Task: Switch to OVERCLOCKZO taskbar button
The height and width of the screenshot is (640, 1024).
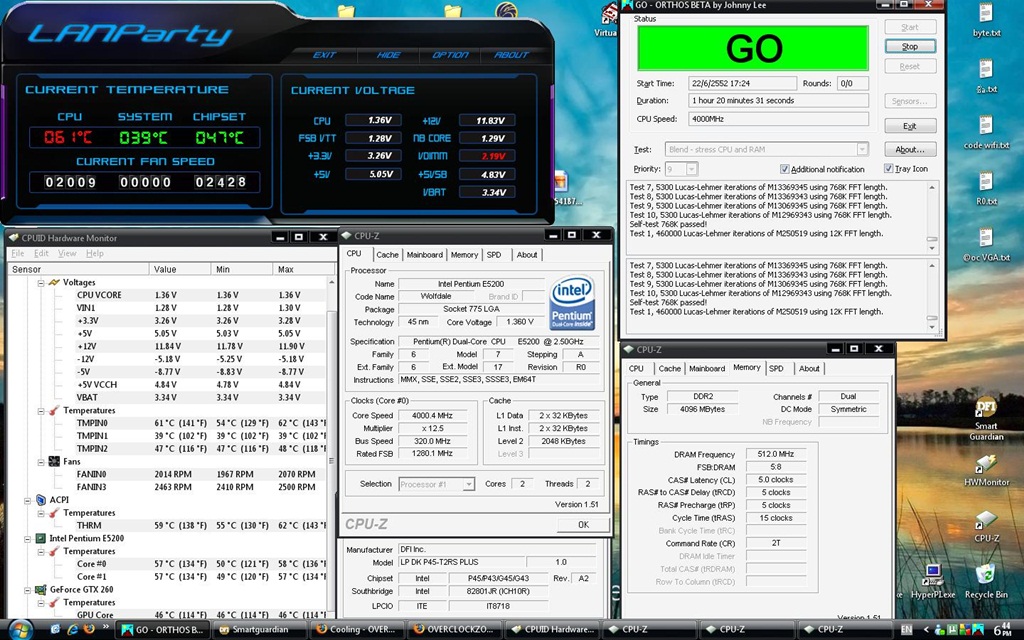Action: (x=455, y=630)
